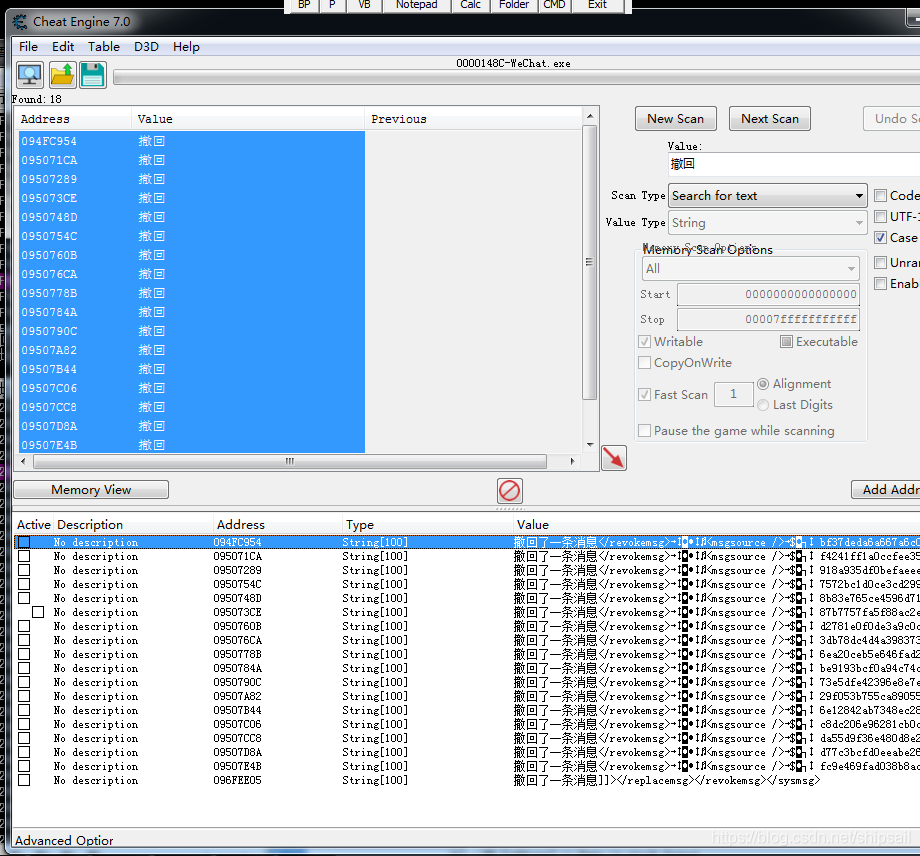Screen dimensions: 920x856
Task: Click the Type column header
Action: click(427, 525)
